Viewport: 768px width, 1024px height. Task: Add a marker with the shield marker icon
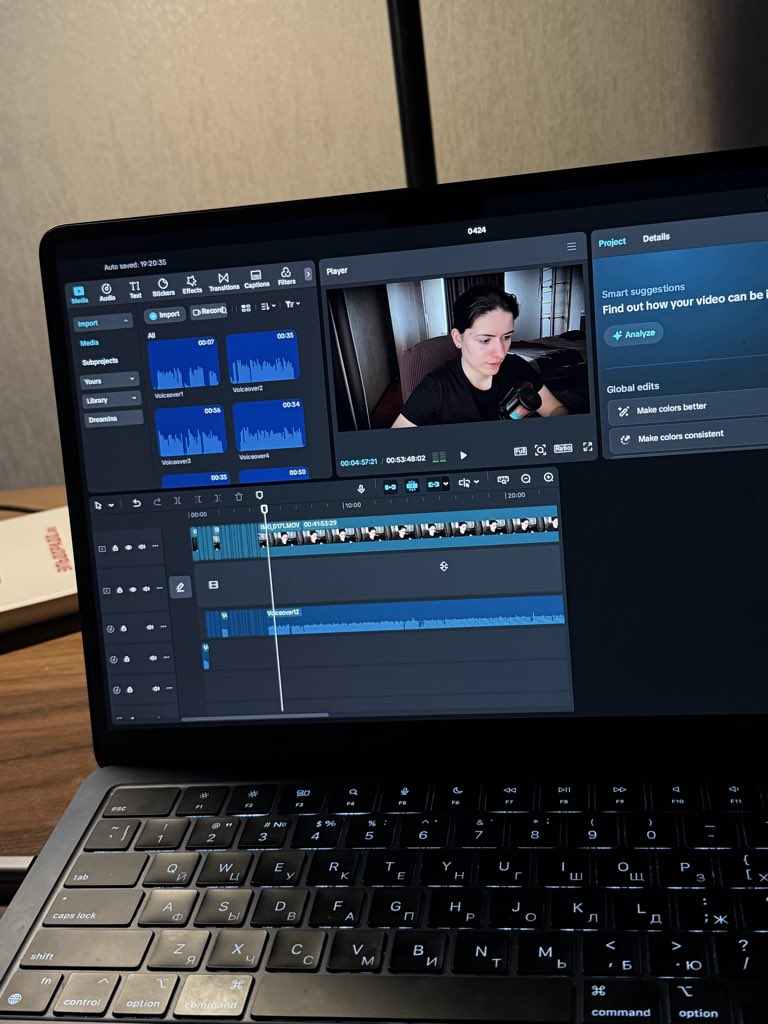(x=259, y=496)
